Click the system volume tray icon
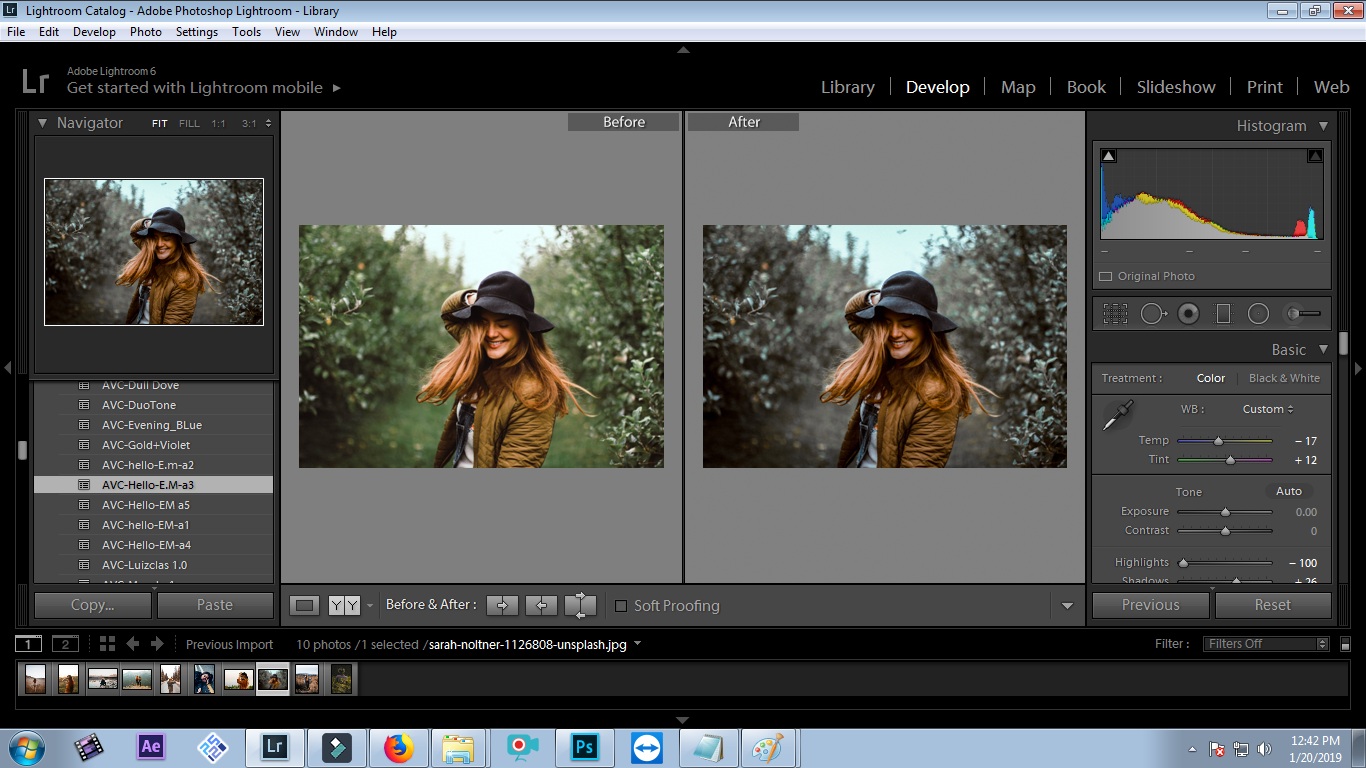This screenshot has height=768, width=1366. [x=1264, y=749]
